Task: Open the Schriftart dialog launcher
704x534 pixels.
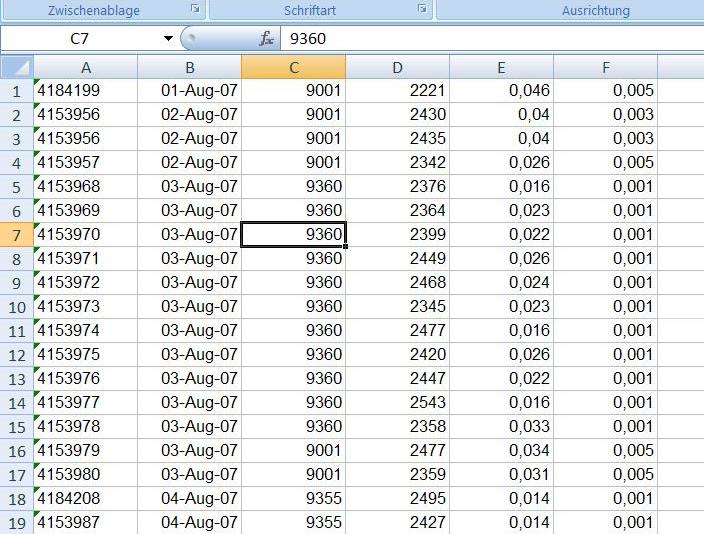Action: coord(422,8)
